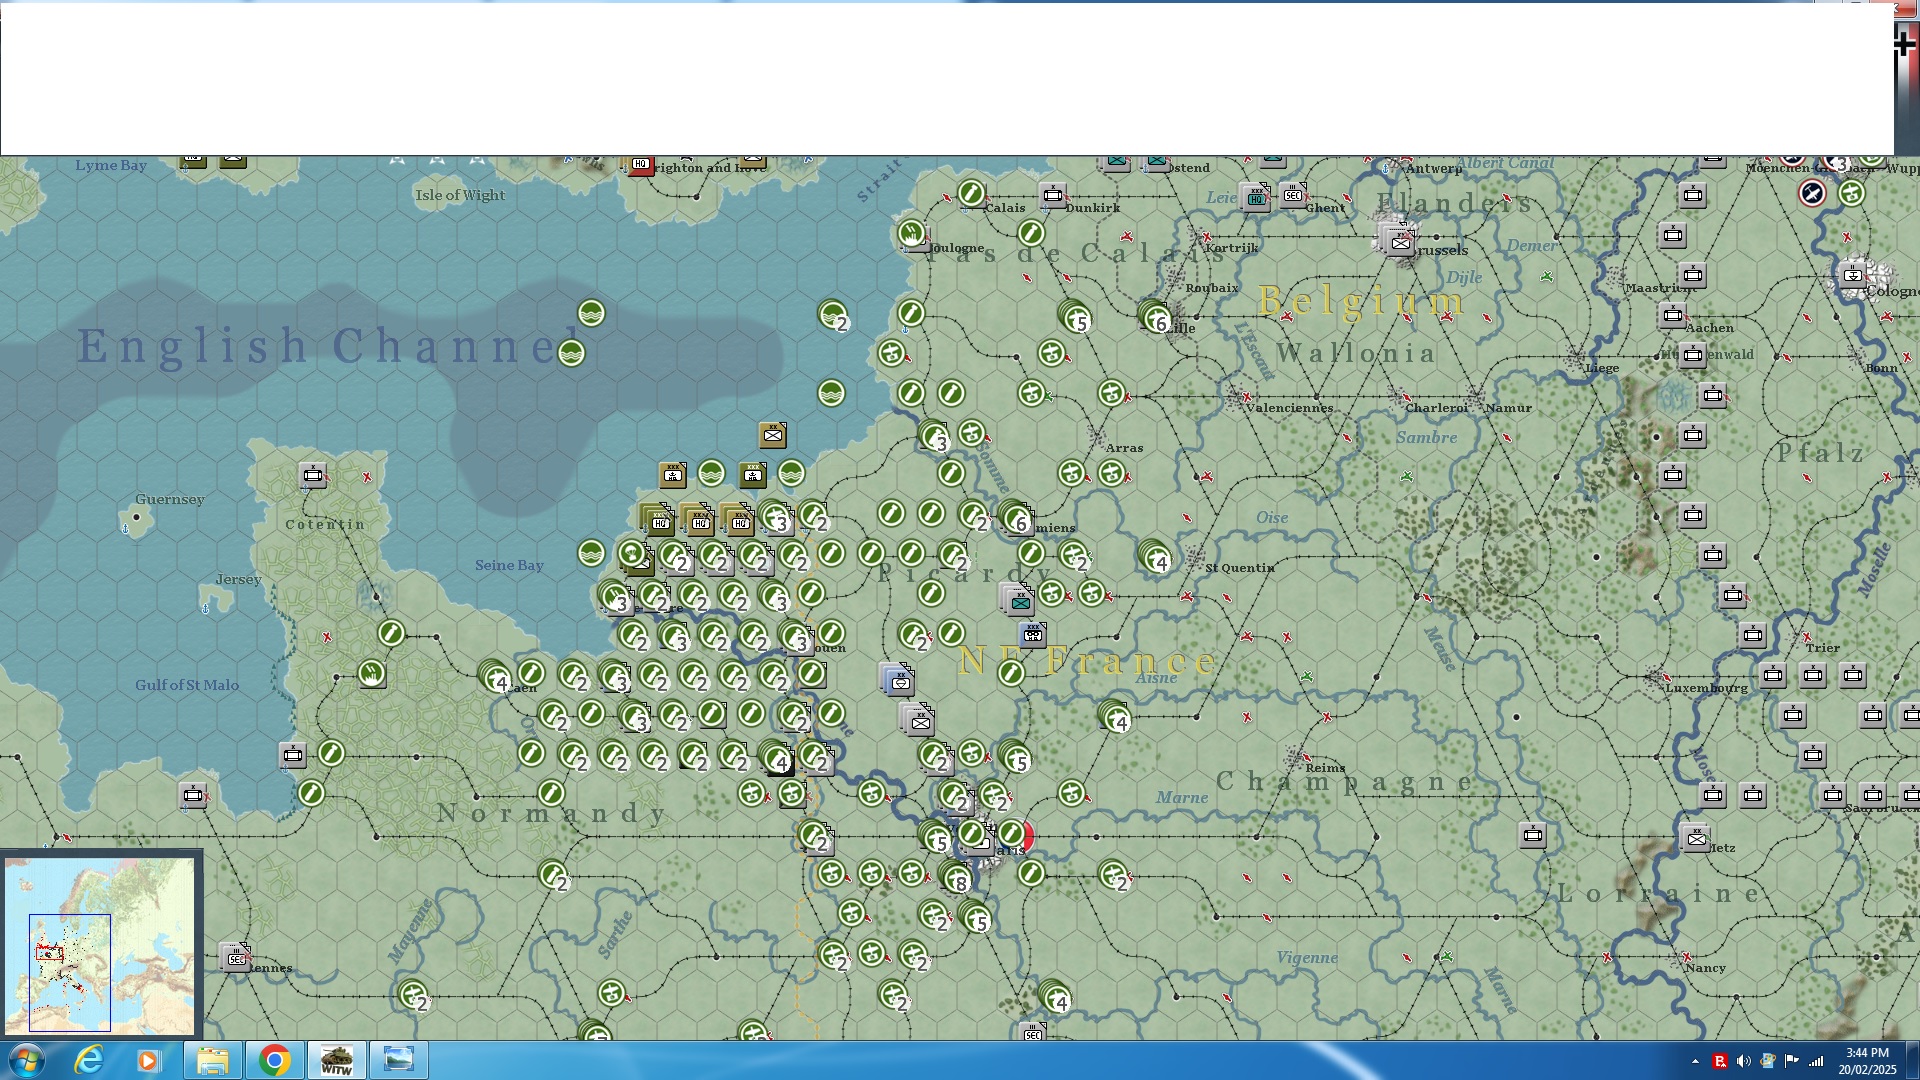Image resolution: width=1920 pixels, height=1080 pixels.
Task: Open File Explorer from the taskbar
Action: coord(212,1060)
